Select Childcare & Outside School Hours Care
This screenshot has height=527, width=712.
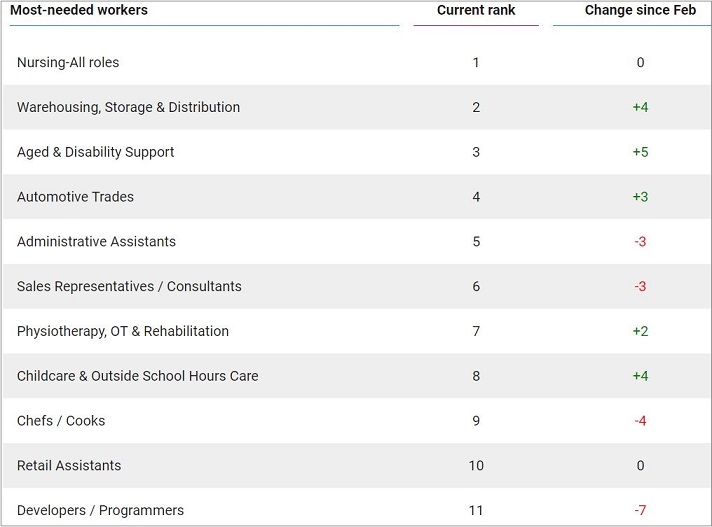pyautogui.click(x=137, y=376)
